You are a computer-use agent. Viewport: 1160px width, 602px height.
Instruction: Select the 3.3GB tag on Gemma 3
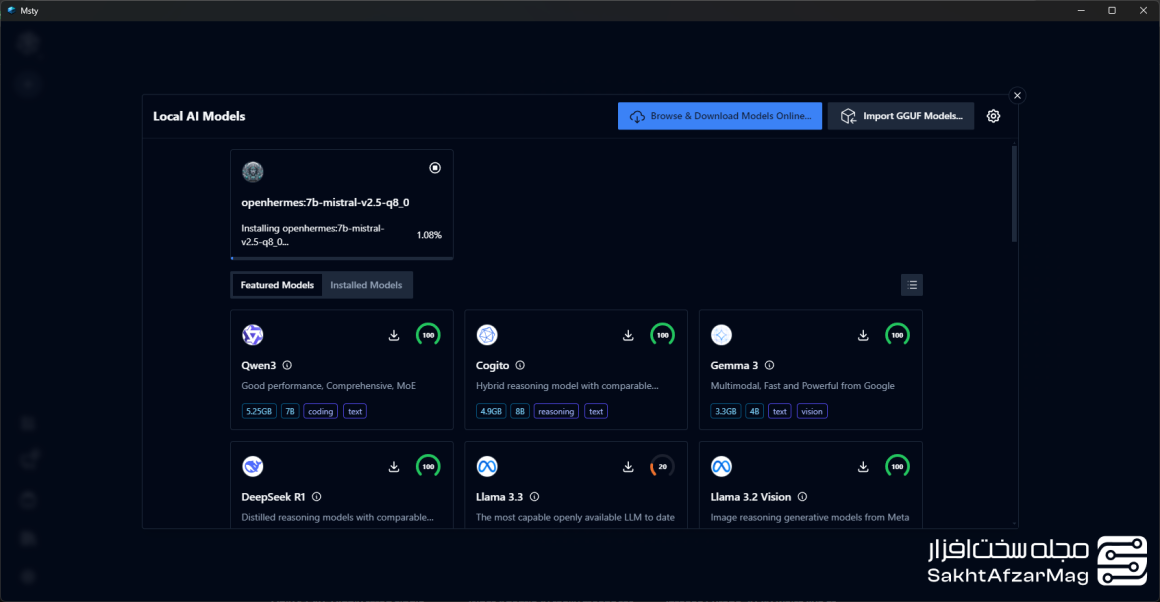pyautogui.click(x=726, y=411)
